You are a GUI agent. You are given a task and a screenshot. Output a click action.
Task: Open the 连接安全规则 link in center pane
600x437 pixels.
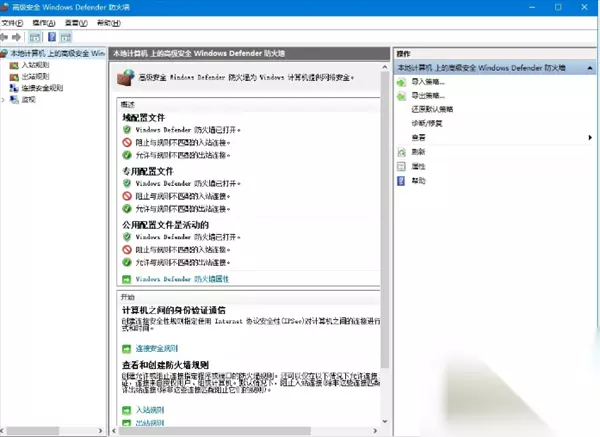[x=157, y=349]
